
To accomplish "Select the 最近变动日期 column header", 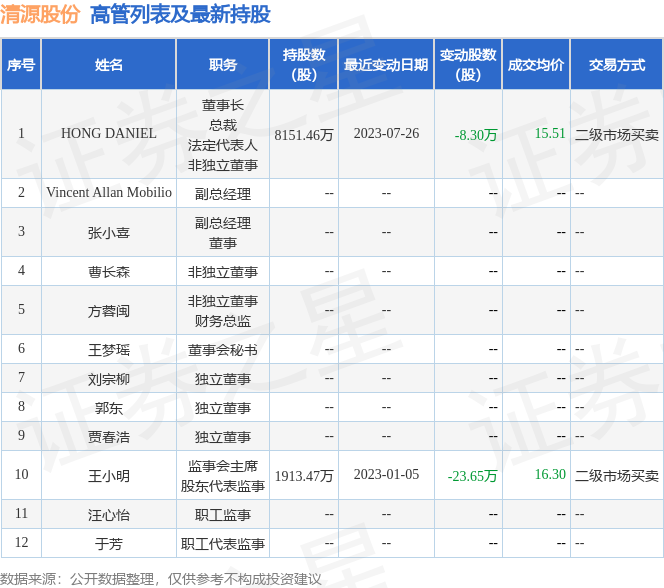I will (x=386, y=65).
